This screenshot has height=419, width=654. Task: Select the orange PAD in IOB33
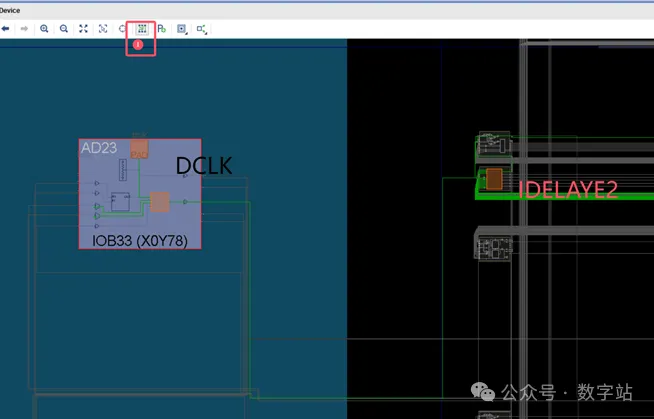pos(139,149)
